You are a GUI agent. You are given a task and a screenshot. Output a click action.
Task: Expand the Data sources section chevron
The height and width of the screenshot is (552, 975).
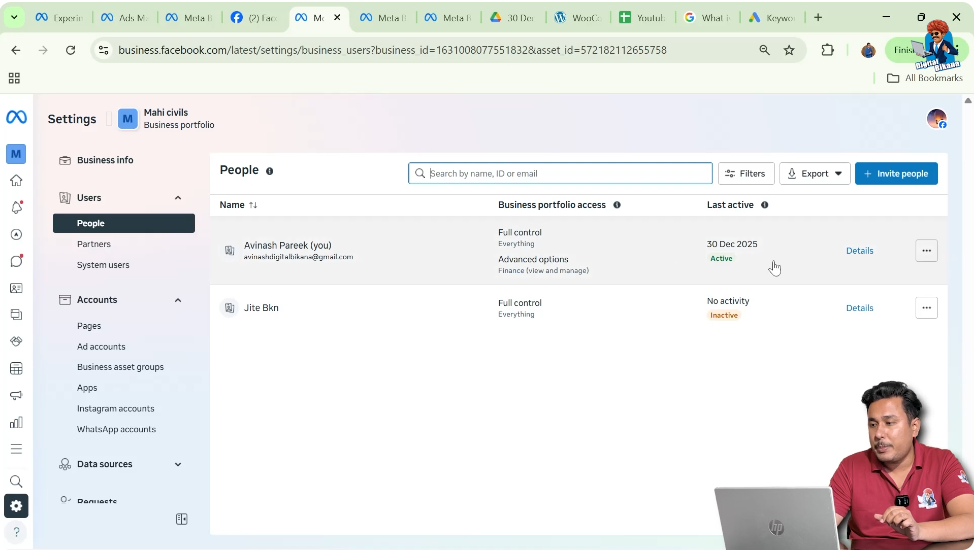pos(178,464)
